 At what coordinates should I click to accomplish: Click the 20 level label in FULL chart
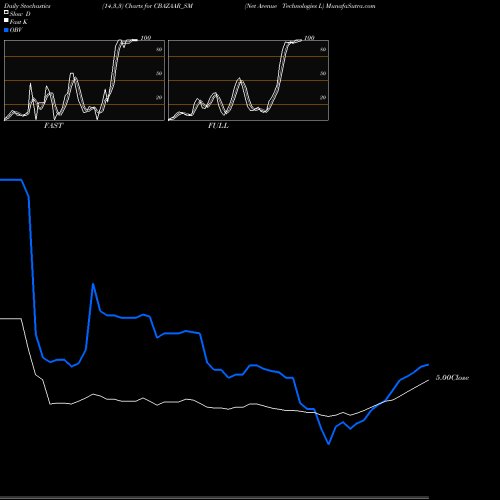pyautogui.click(x=323, y=97)
